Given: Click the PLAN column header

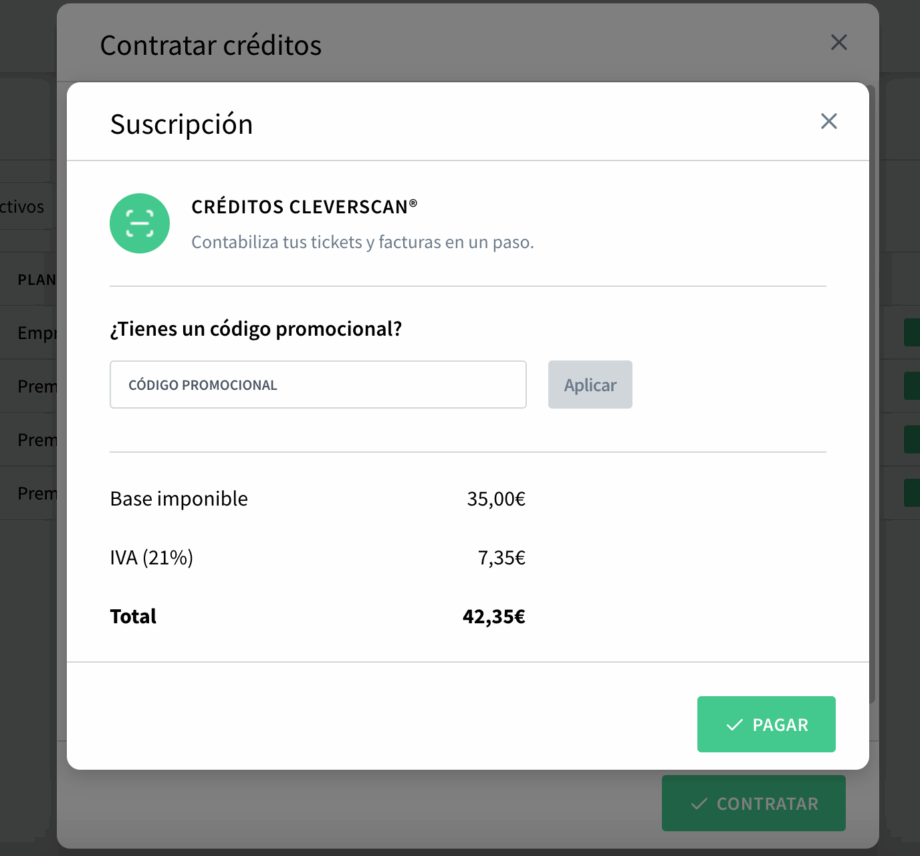Looking at the screenshot, I should click(36, 280).
